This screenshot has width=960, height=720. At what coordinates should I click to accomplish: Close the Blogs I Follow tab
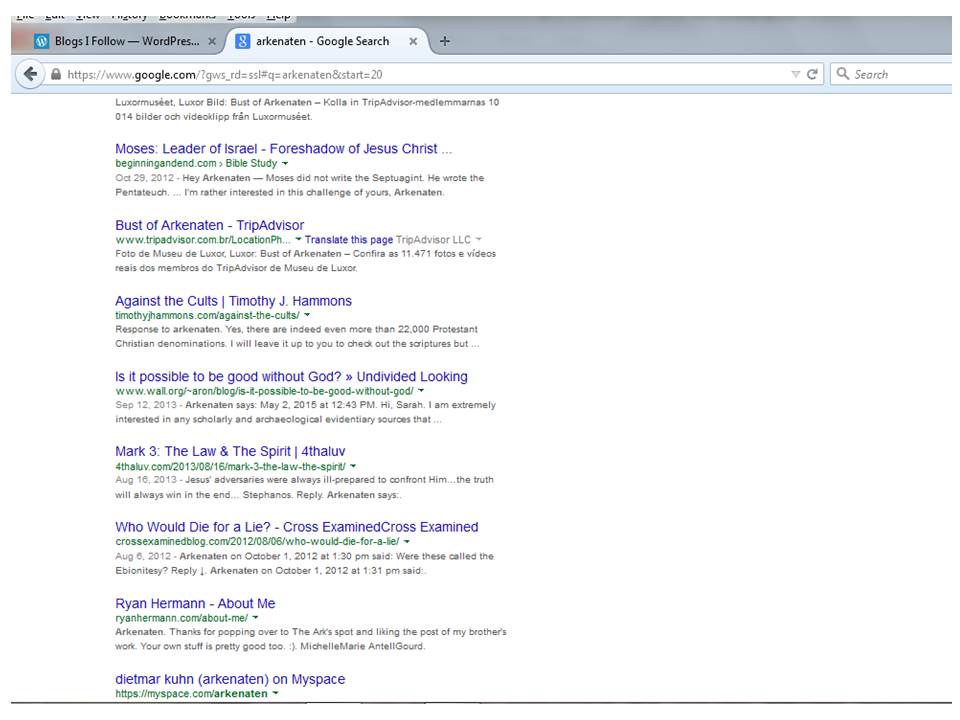tap(212, 42)
